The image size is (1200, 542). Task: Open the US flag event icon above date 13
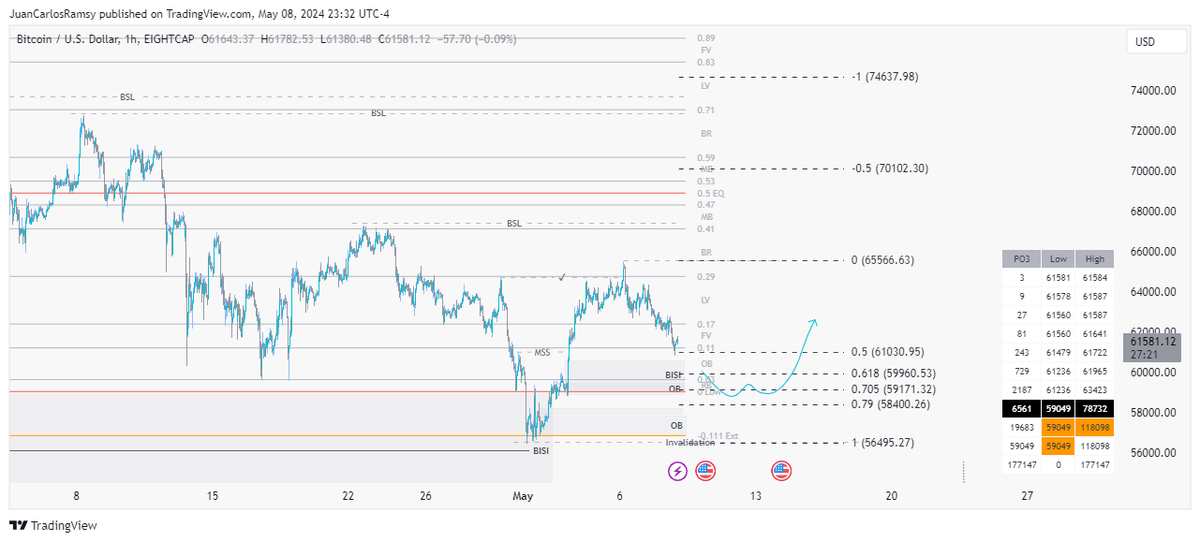781,470
